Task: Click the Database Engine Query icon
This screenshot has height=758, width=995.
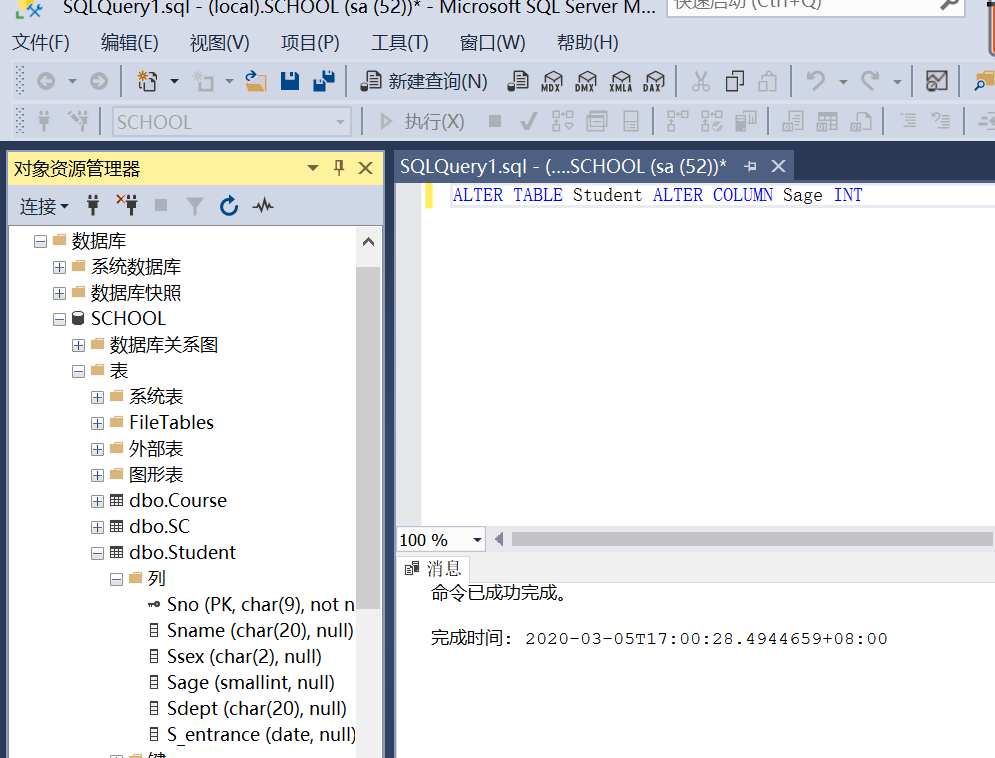Action: pyautogui.click(x=518, y=81)
